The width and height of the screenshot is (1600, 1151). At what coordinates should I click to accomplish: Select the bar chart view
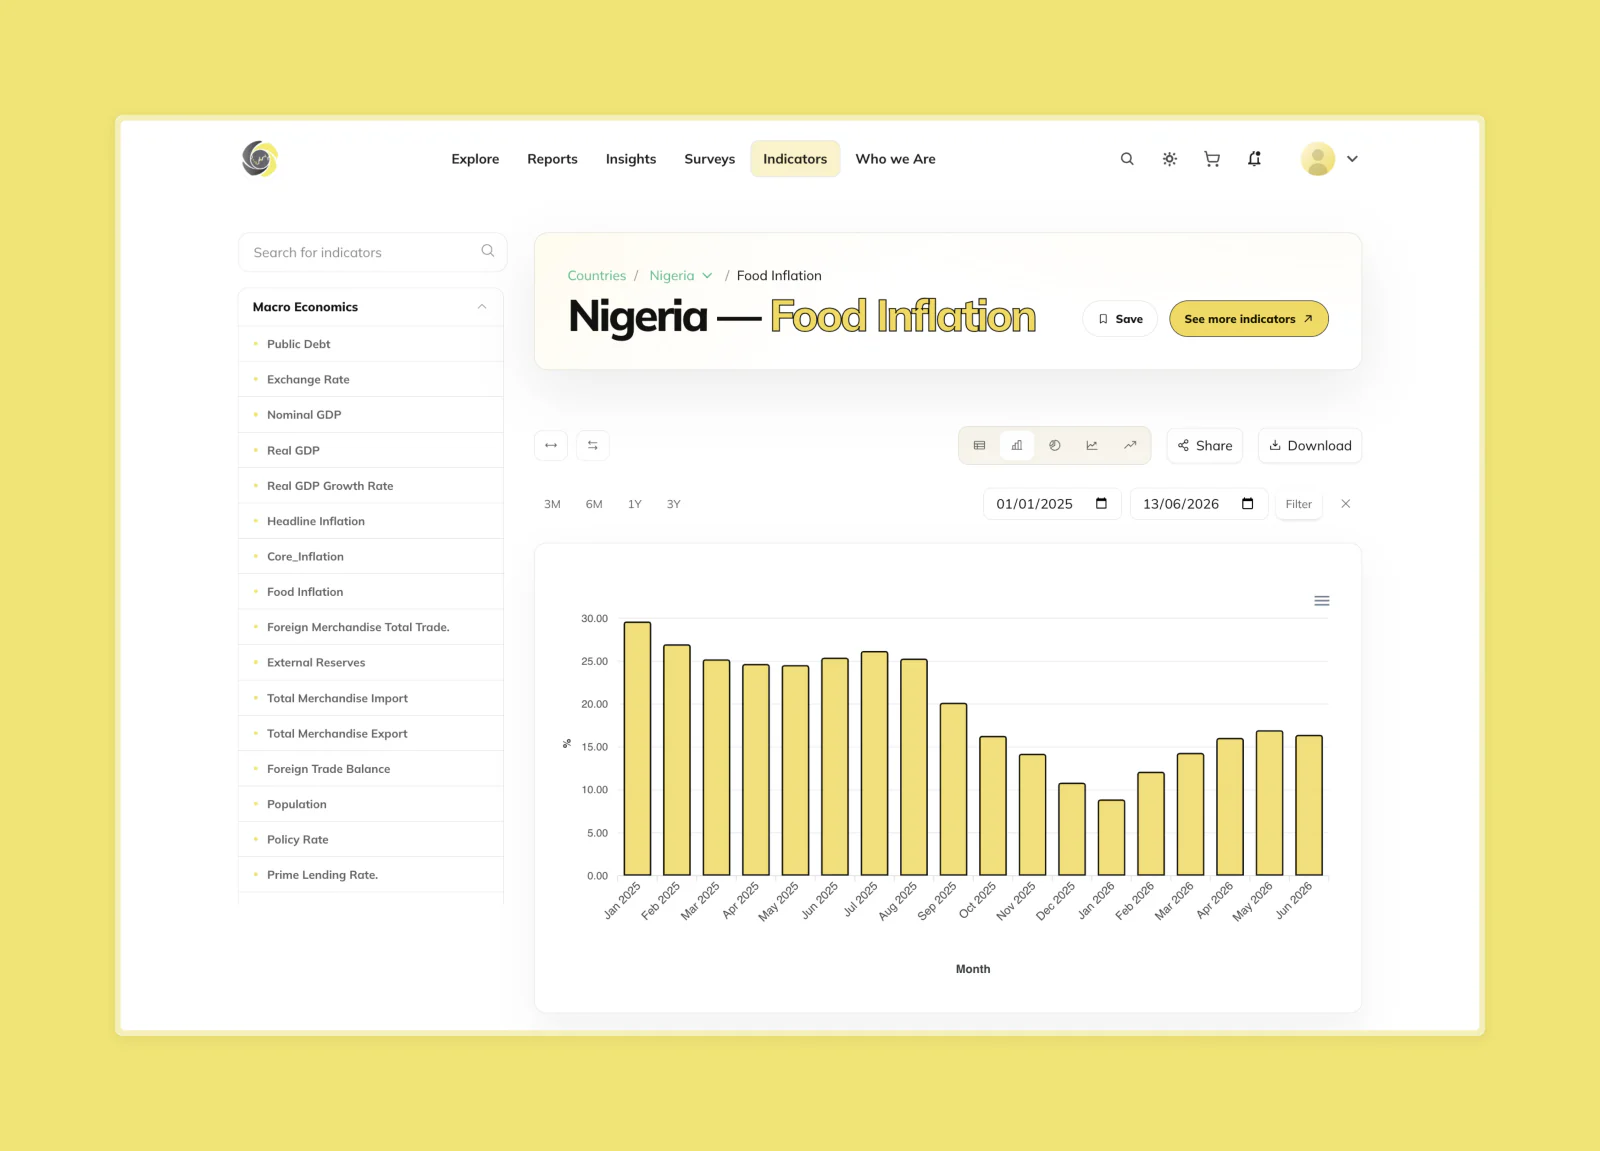click(x=1017, y=446)
